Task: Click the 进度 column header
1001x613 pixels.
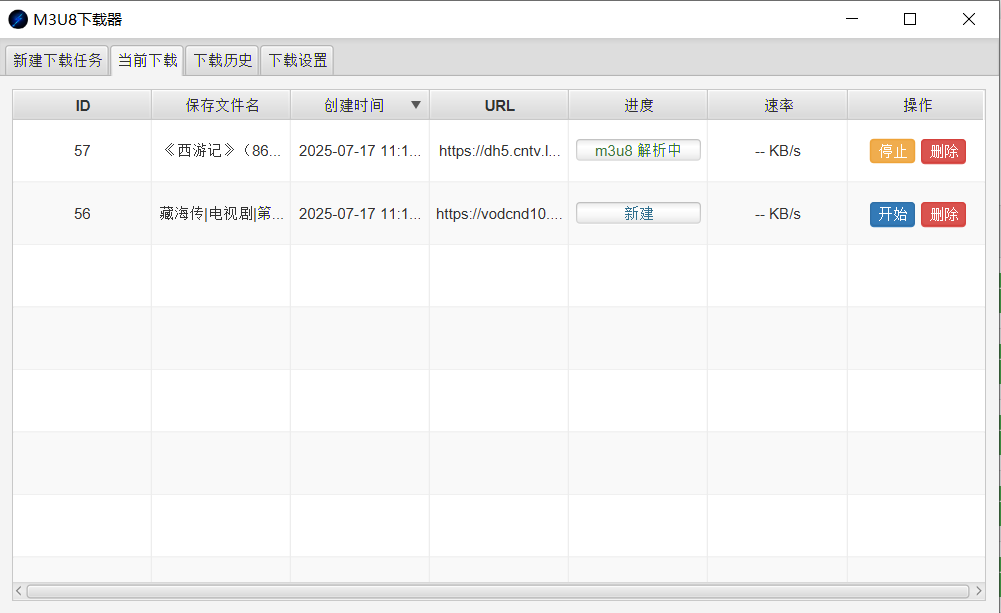Action: click(x=638, y=105)
